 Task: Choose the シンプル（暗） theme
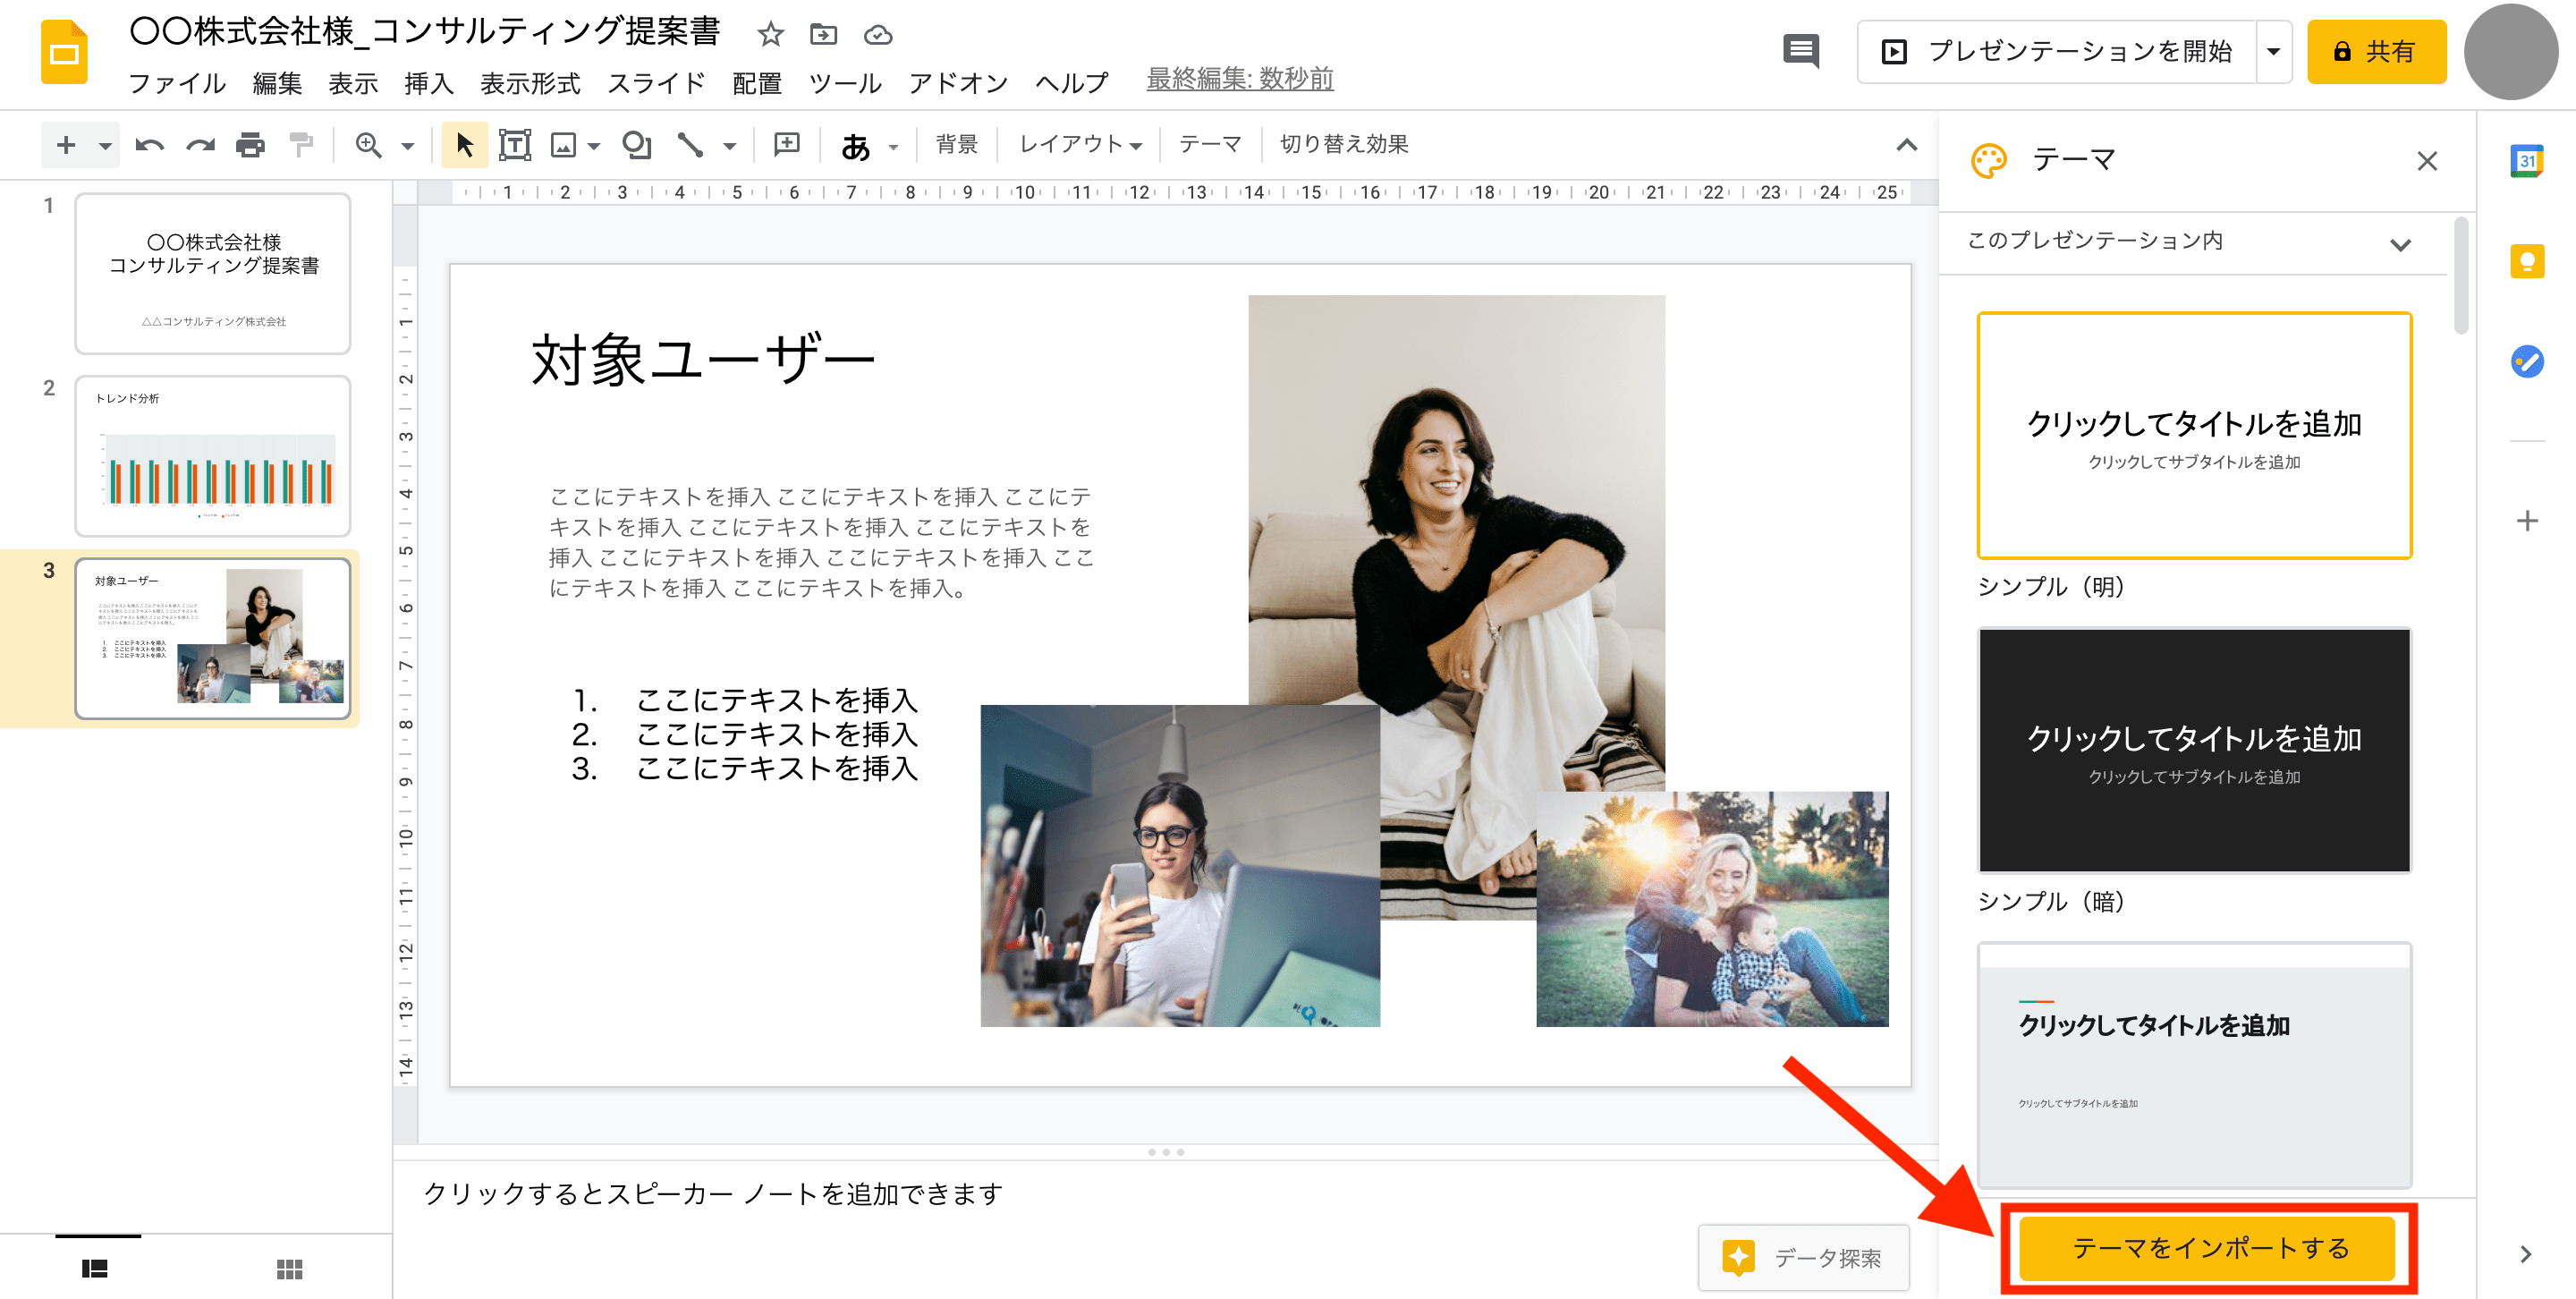point(2194,750)
